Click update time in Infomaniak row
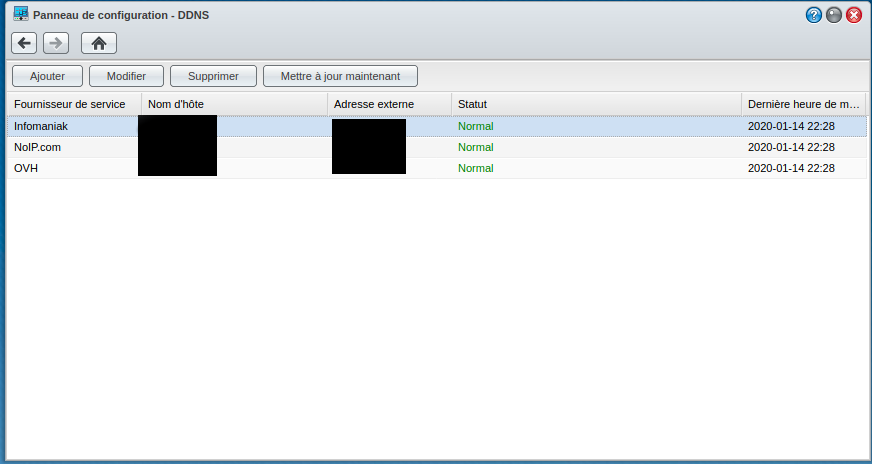 pyautogui.click(x=791, y=126)
